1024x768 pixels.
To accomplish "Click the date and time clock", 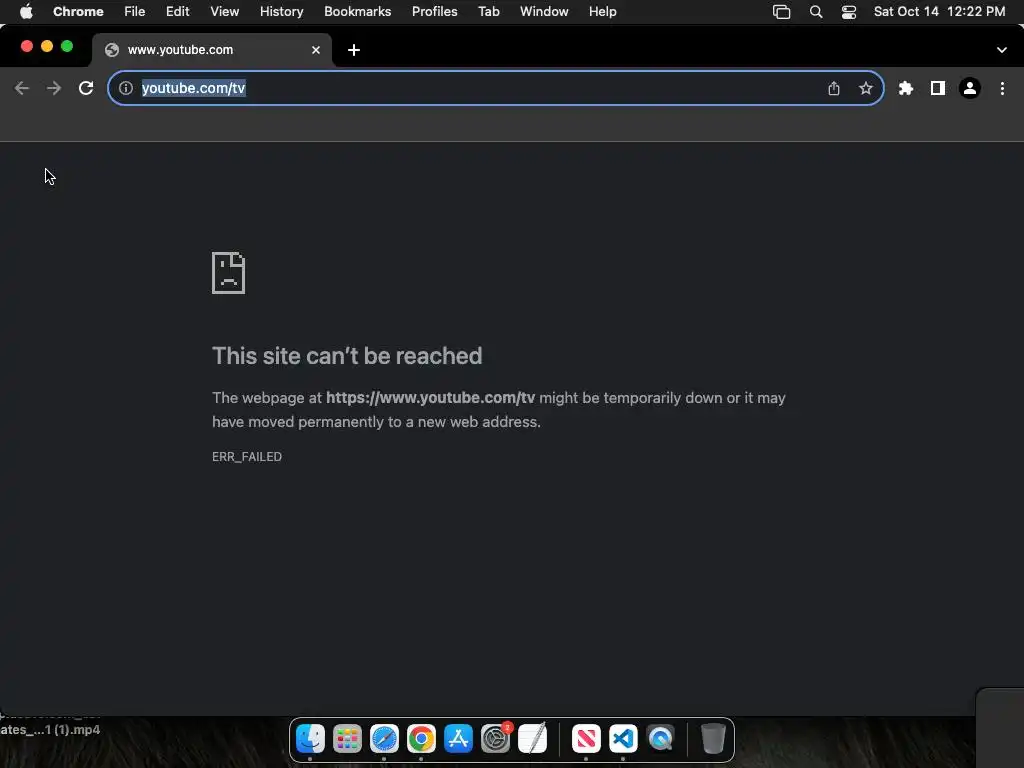I will click(939, 12).
